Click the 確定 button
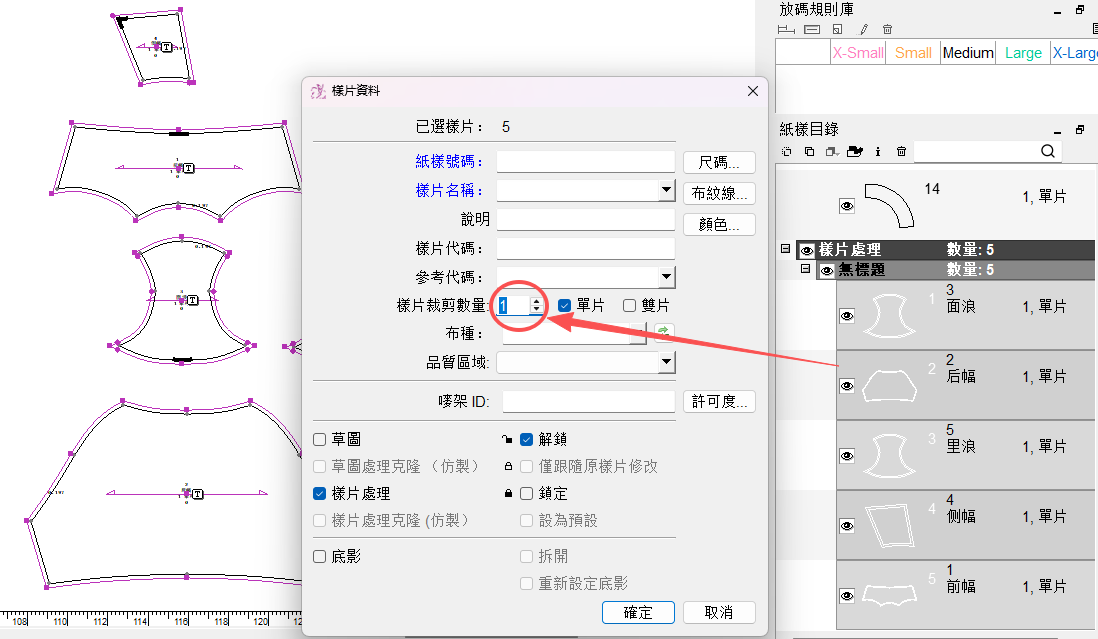1098x639 pixels. pyautogui.click(x=638, y=612)
